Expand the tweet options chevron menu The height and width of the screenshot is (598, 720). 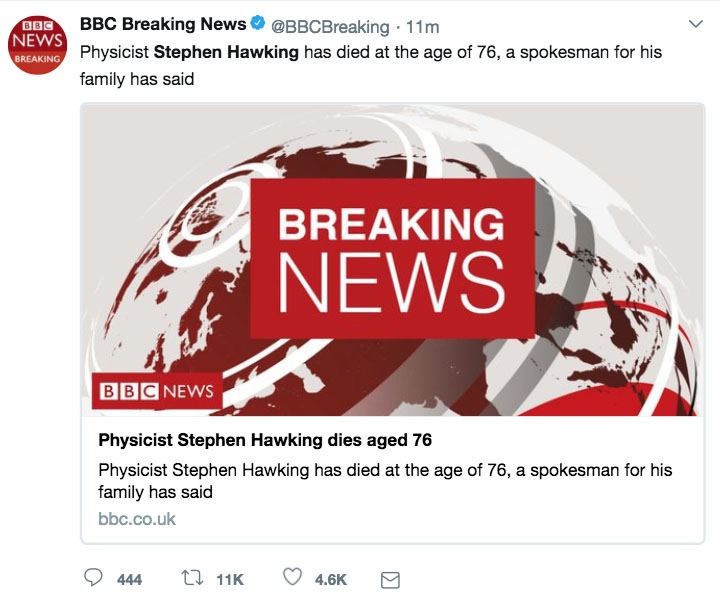tap(697, 24)
